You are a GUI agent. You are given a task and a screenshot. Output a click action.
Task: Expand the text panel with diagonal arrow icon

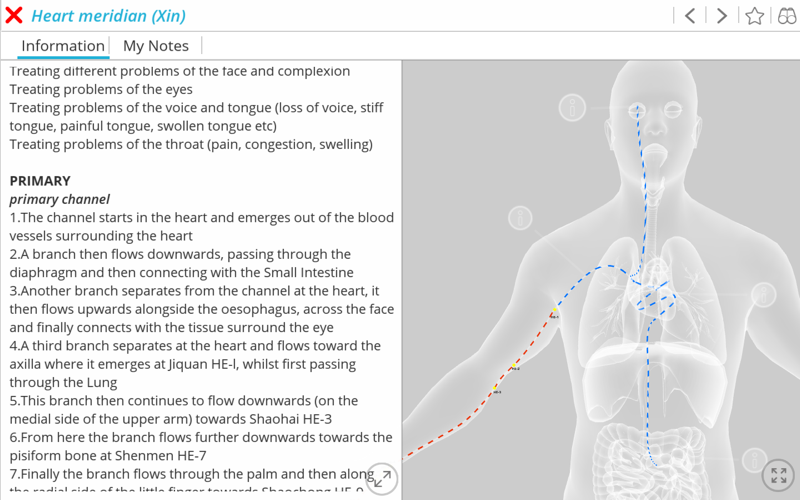382,479
